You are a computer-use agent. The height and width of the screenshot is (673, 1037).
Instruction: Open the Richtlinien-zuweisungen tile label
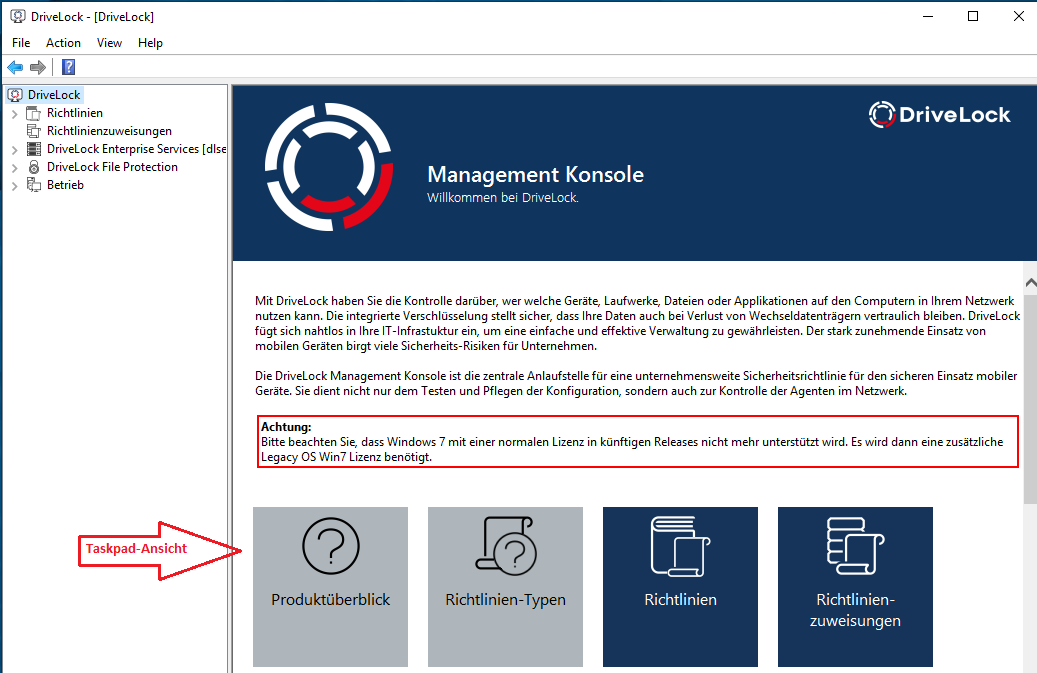click(x=855, y=610)
